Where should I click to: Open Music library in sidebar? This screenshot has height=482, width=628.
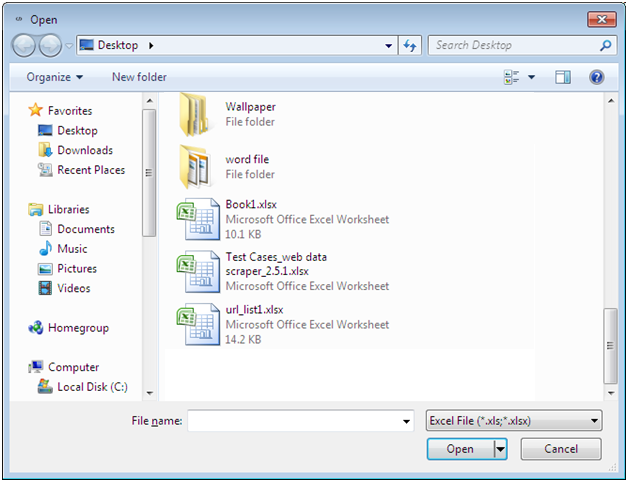[72, 249]
